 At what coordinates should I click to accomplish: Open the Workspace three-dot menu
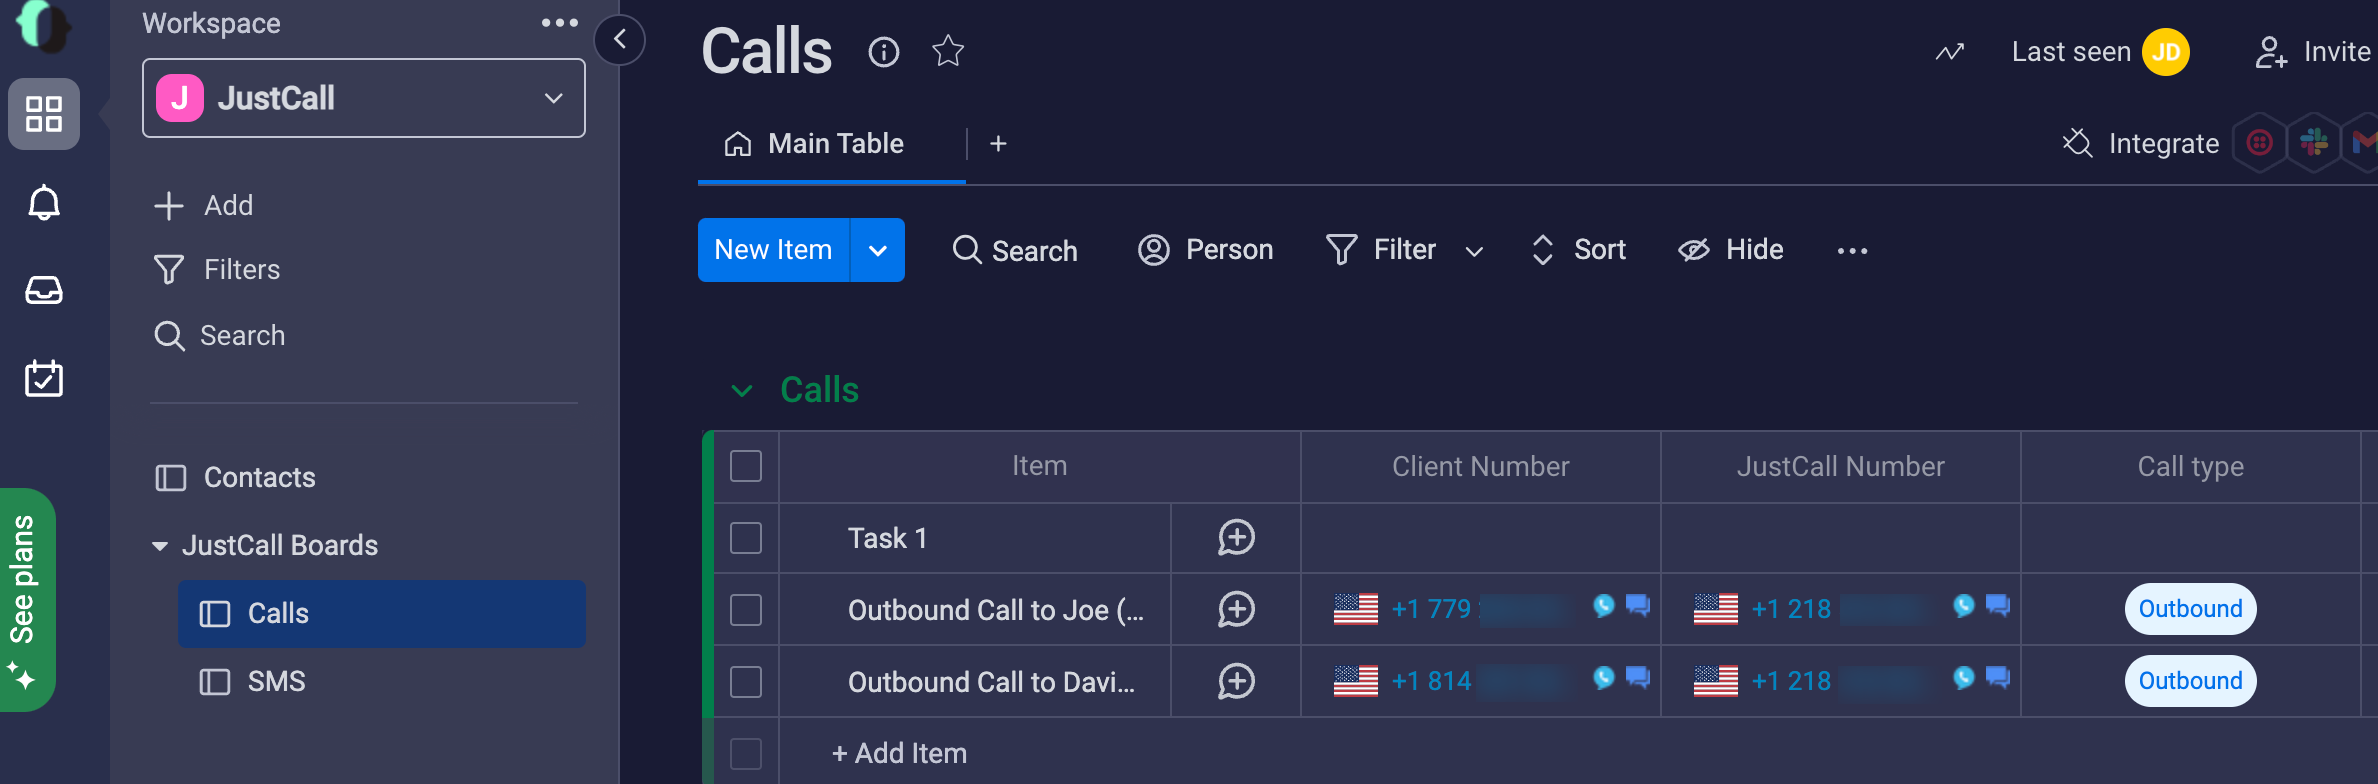tap(560, 23)
